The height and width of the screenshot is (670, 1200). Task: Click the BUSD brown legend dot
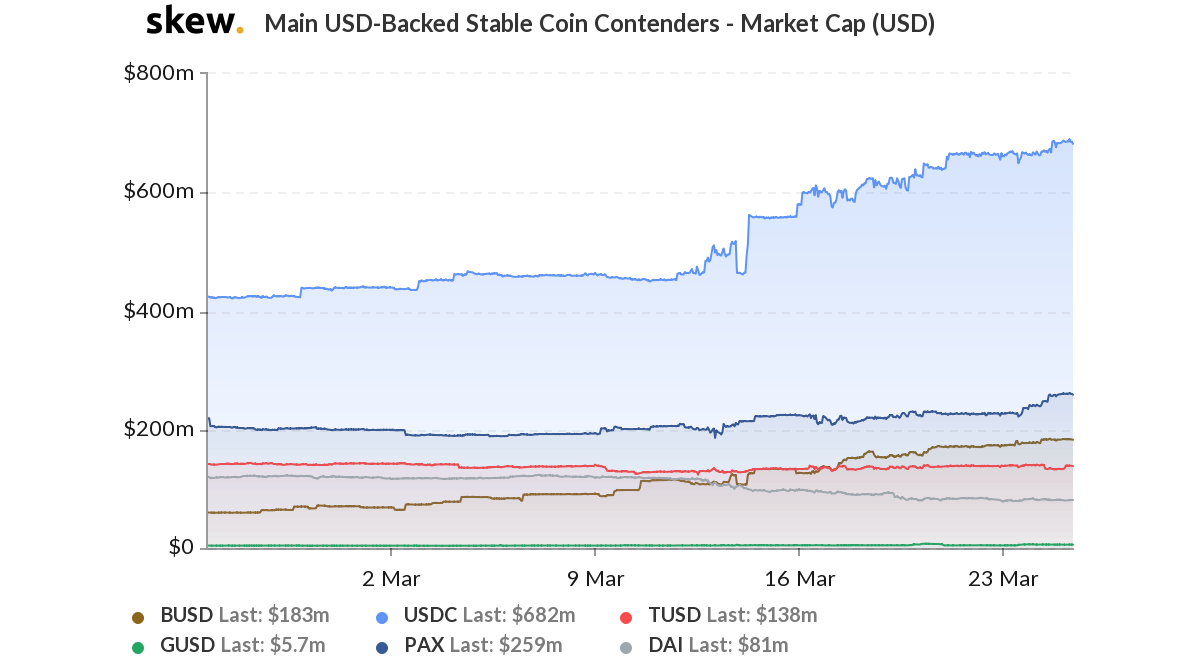click(138, 617)
